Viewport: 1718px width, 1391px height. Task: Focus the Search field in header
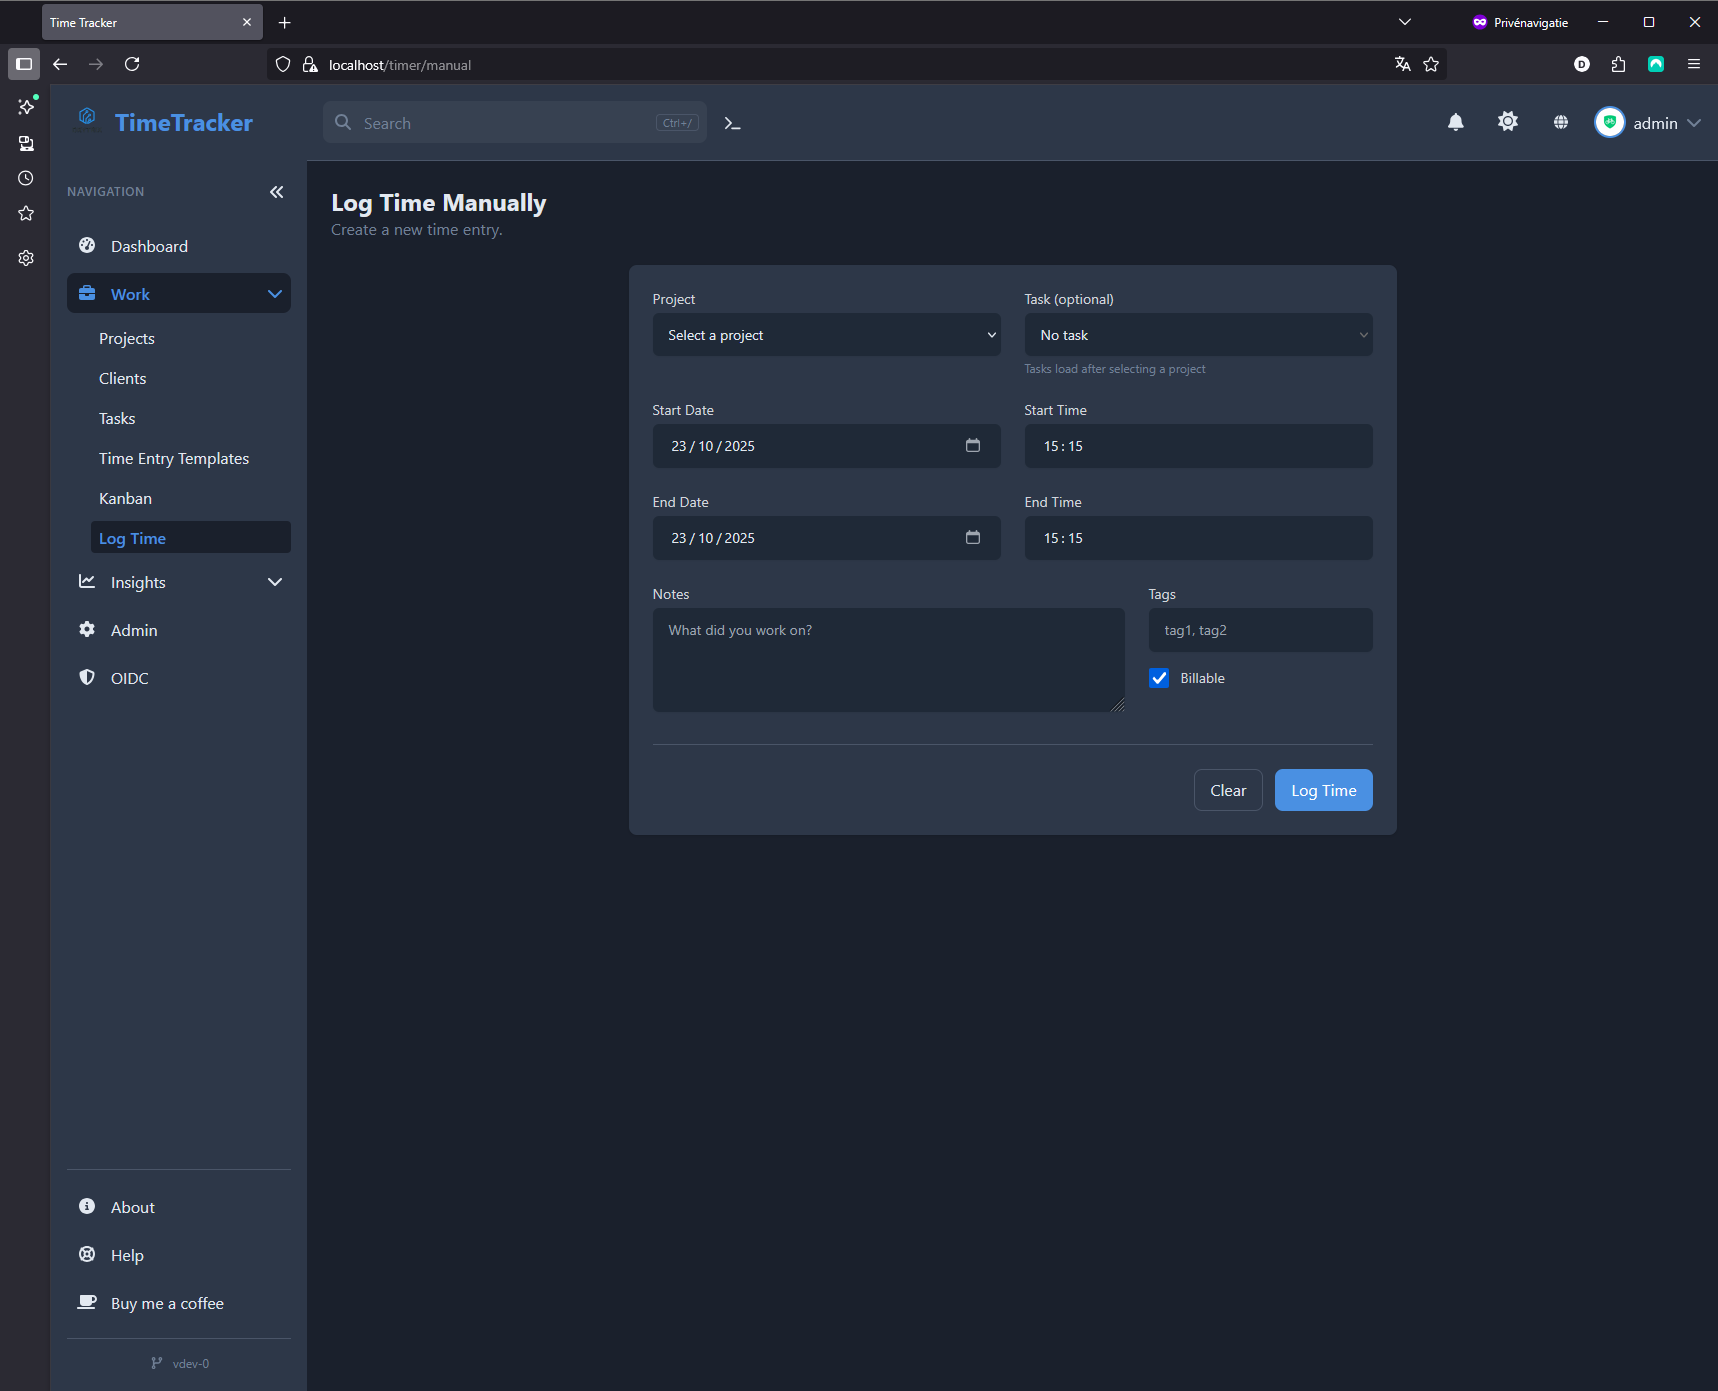point(505,123)
